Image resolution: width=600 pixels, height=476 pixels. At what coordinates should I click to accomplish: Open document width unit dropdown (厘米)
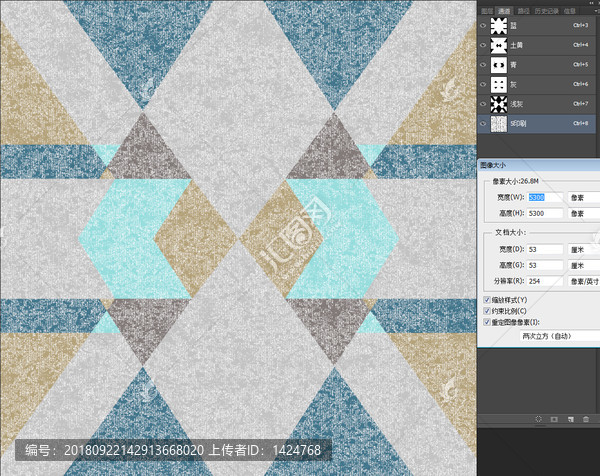[x=584, y=249]
